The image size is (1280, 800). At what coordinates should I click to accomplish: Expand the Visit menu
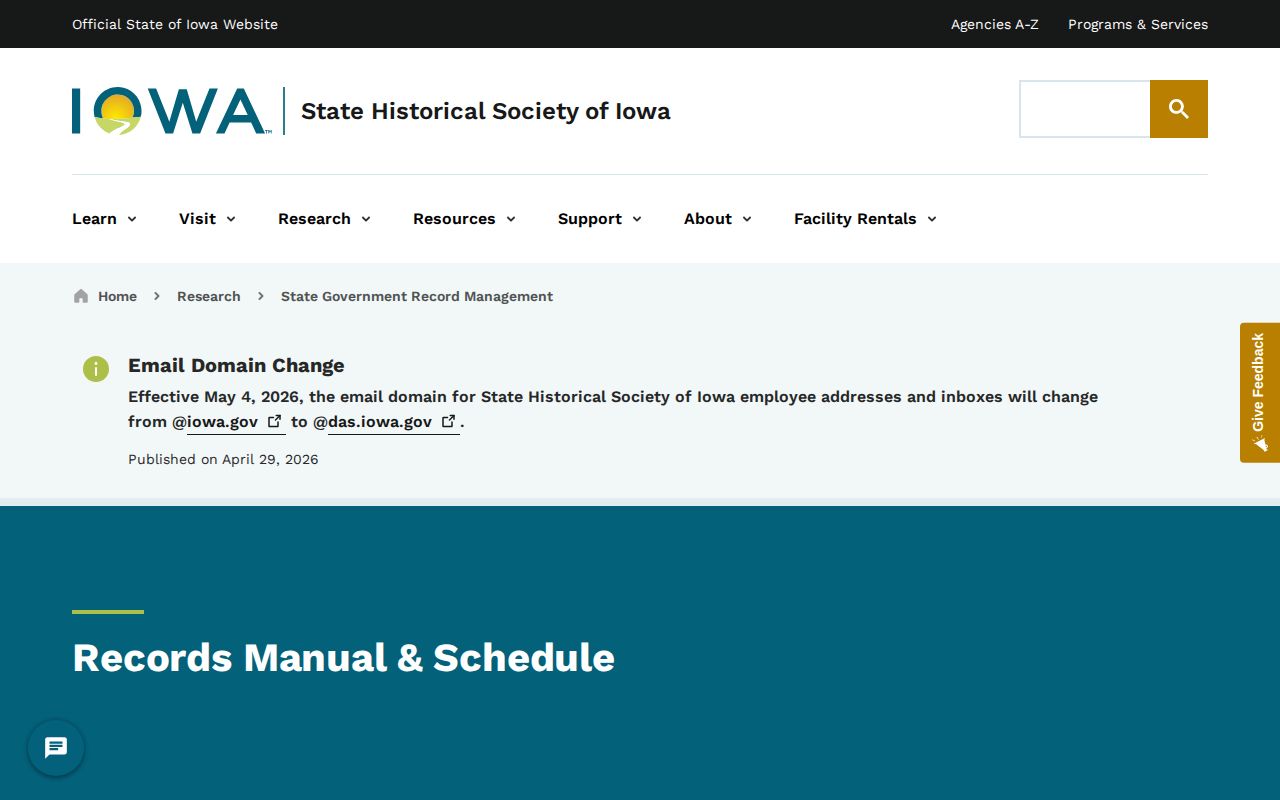[x=207, y=219]
